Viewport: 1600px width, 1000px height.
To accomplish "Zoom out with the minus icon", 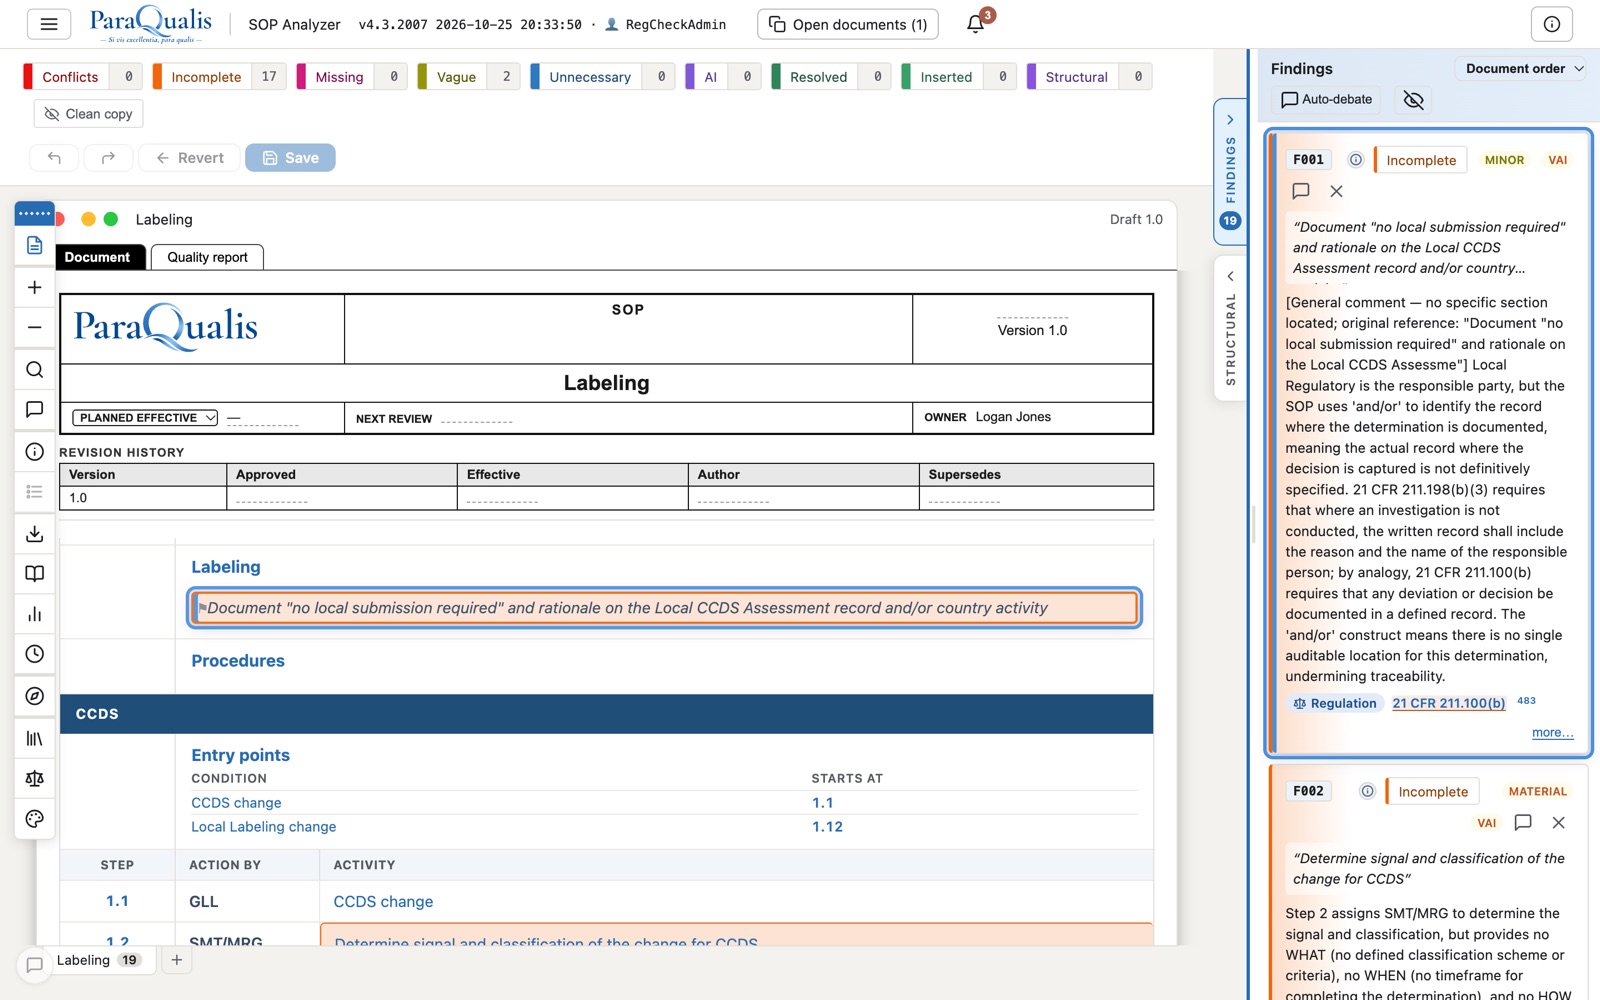I will pyautogui.click(x=35, y=327).
